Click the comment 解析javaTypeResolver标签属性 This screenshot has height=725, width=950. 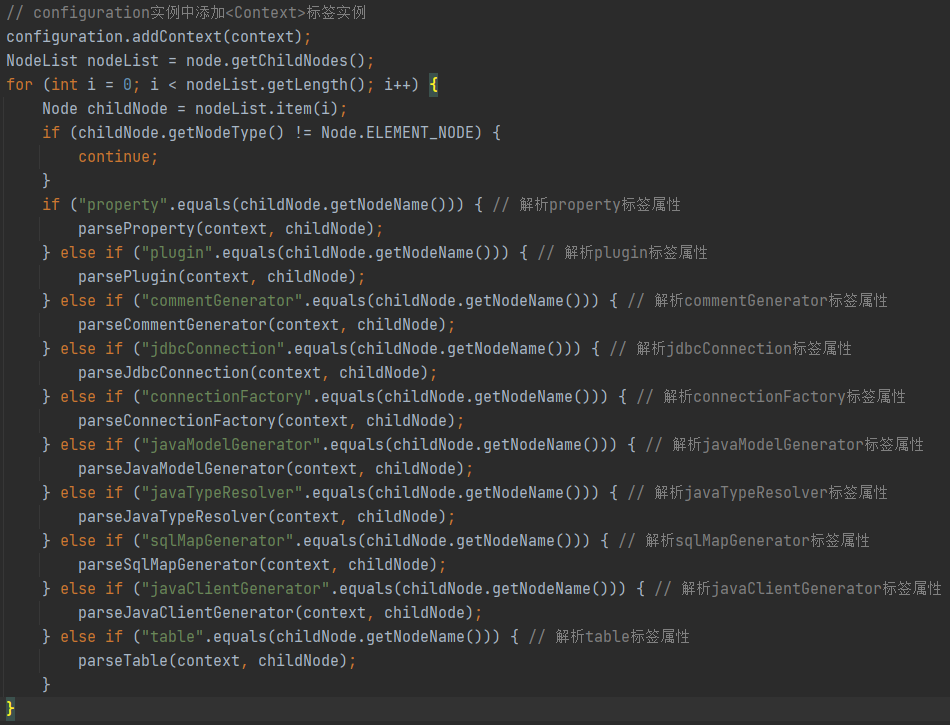coord(757,492)
